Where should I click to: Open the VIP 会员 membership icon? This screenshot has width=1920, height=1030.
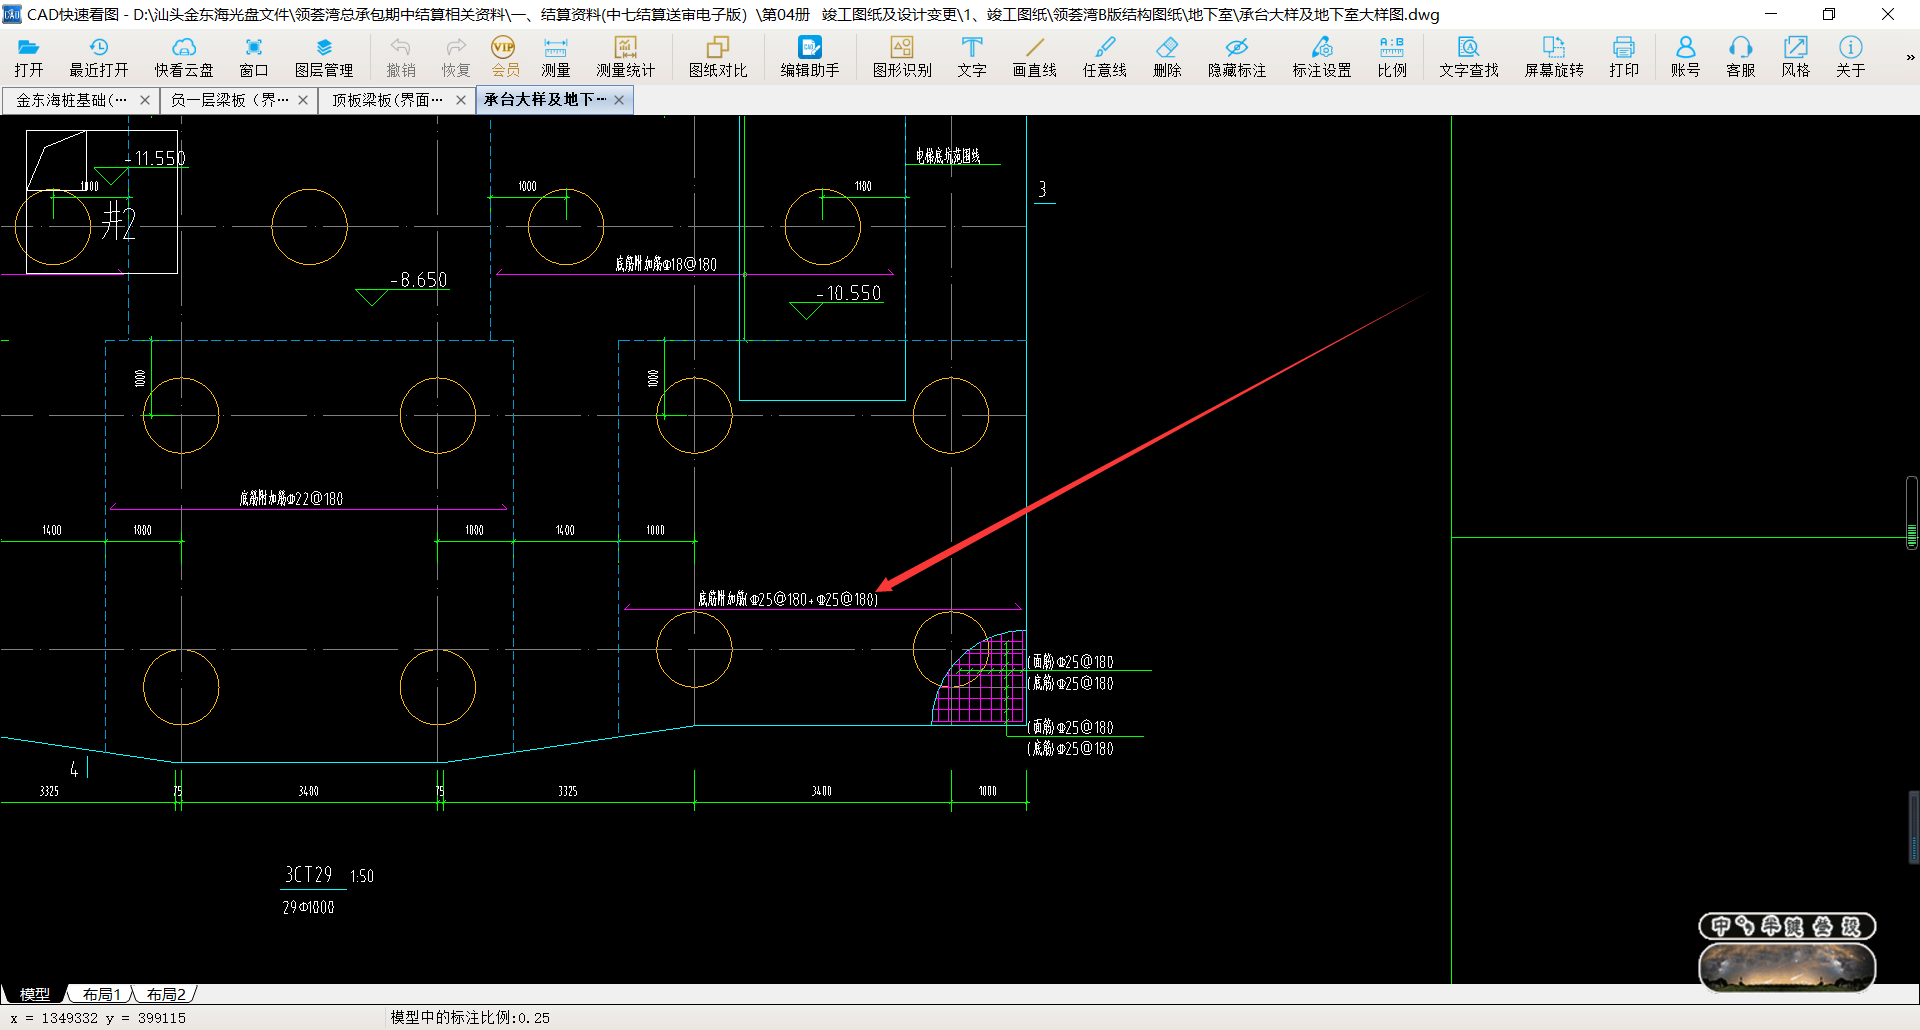click(505, 57)
